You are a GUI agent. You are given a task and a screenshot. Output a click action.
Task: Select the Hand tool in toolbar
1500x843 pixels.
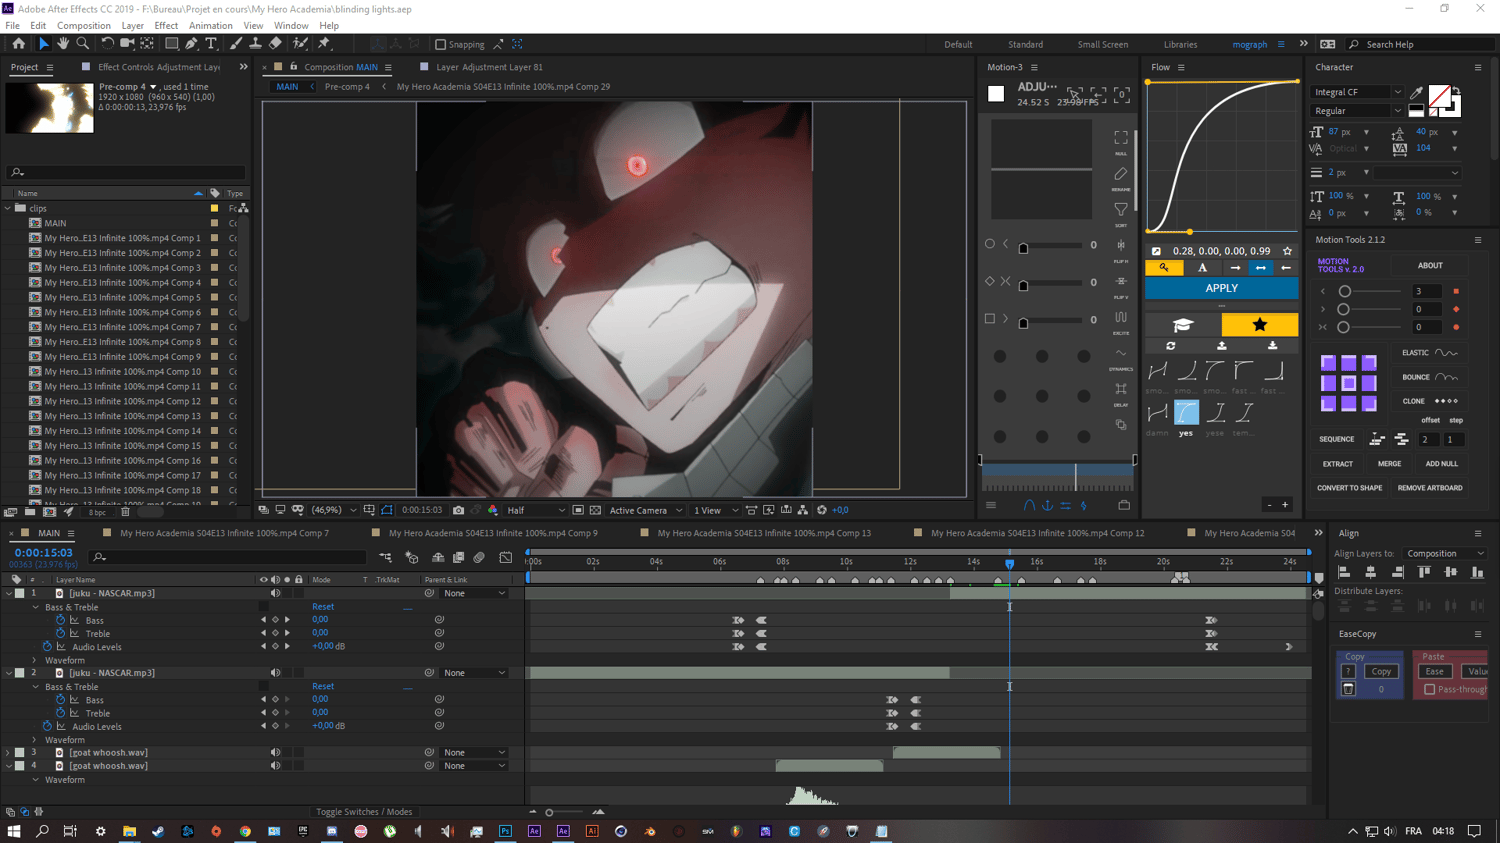point(63,44)
